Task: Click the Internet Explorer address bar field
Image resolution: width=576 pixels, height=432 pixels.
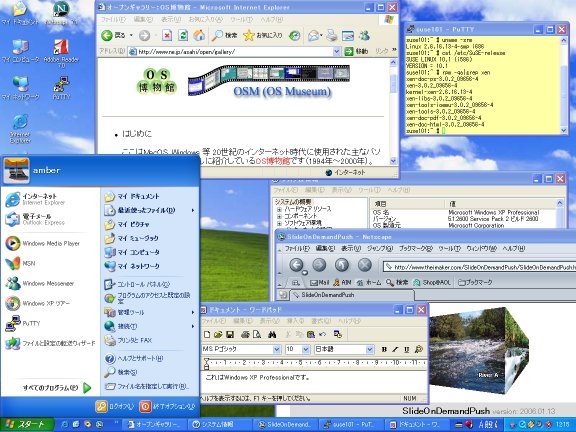Action: point(234,52)
